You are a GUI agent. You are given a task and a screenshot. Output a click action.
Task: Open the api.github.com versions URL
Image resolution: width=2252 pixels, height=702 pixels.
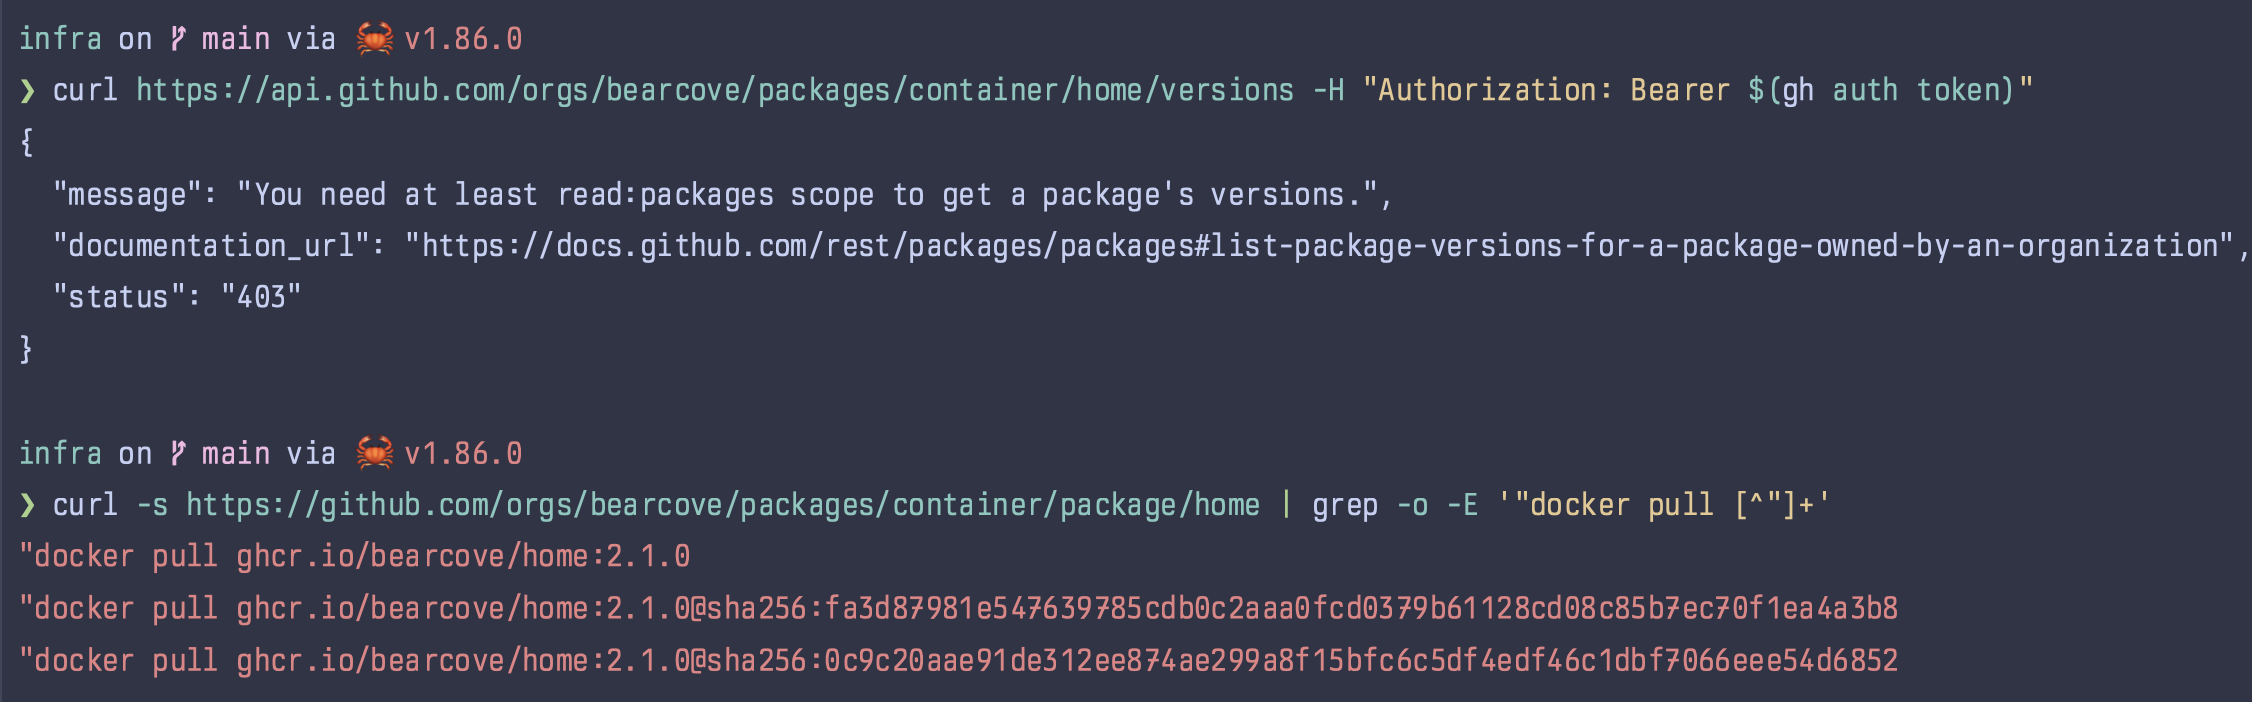point(715,90)
